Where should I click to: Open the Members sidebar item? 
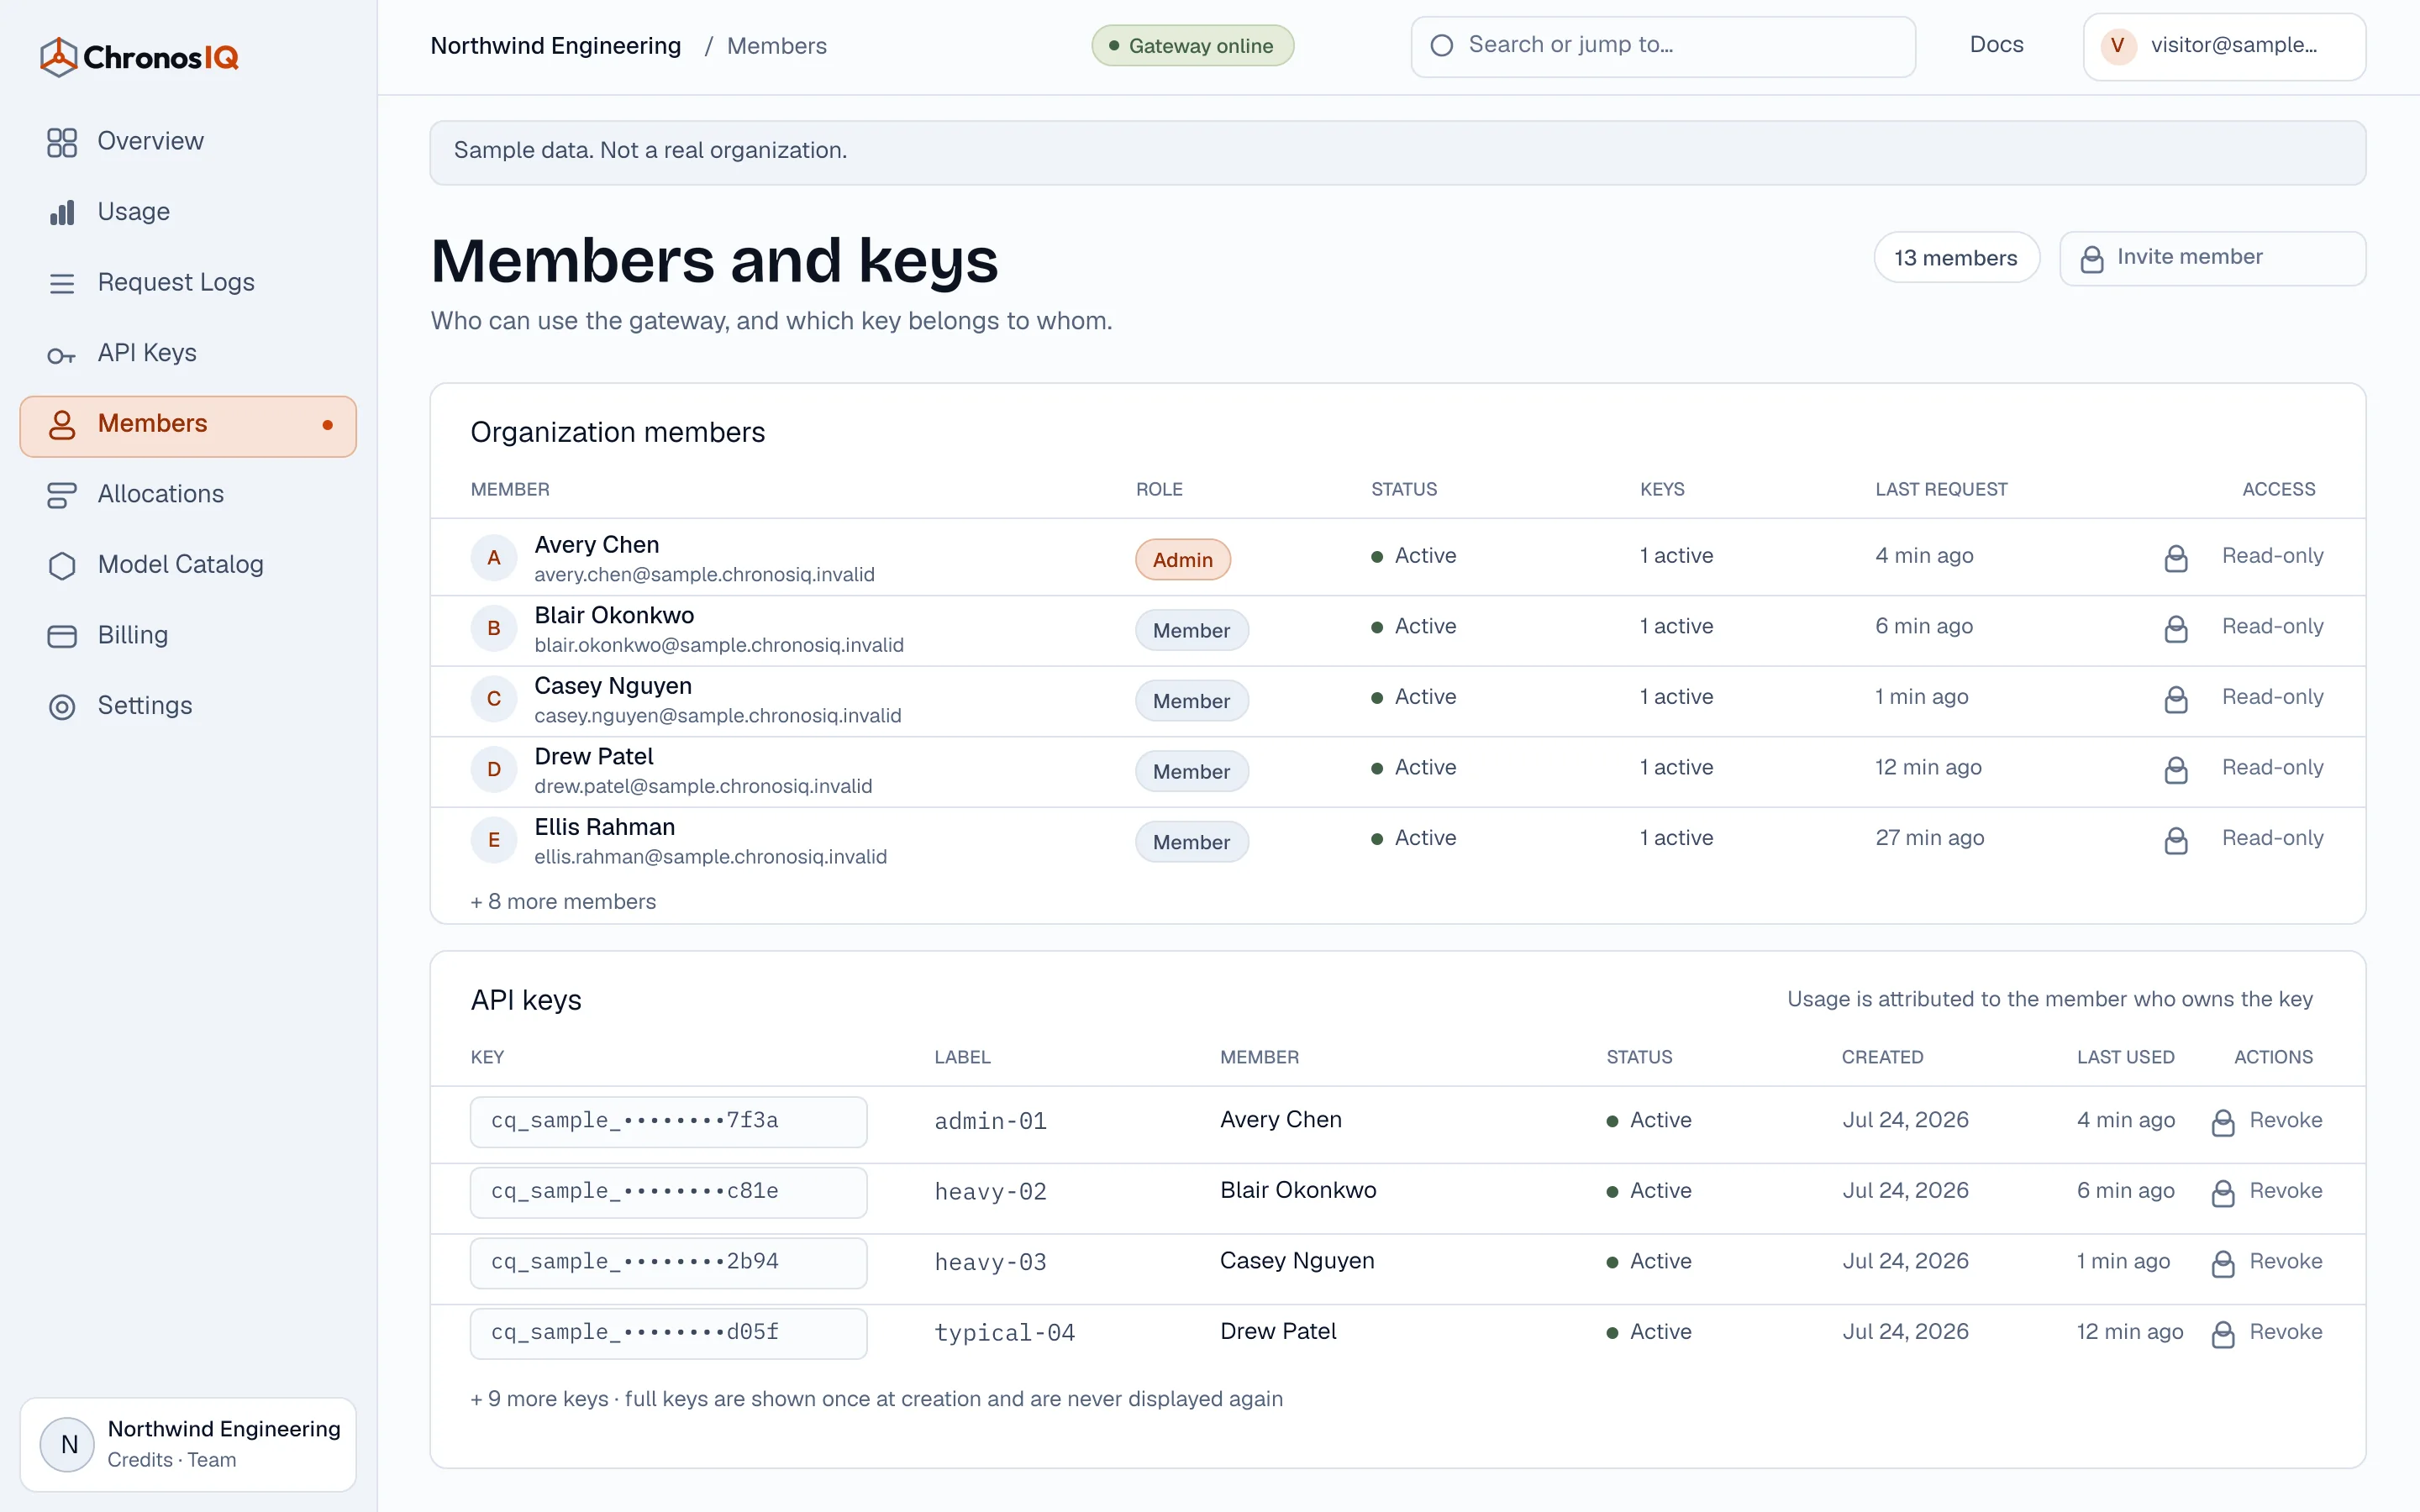tap(188, 425)
